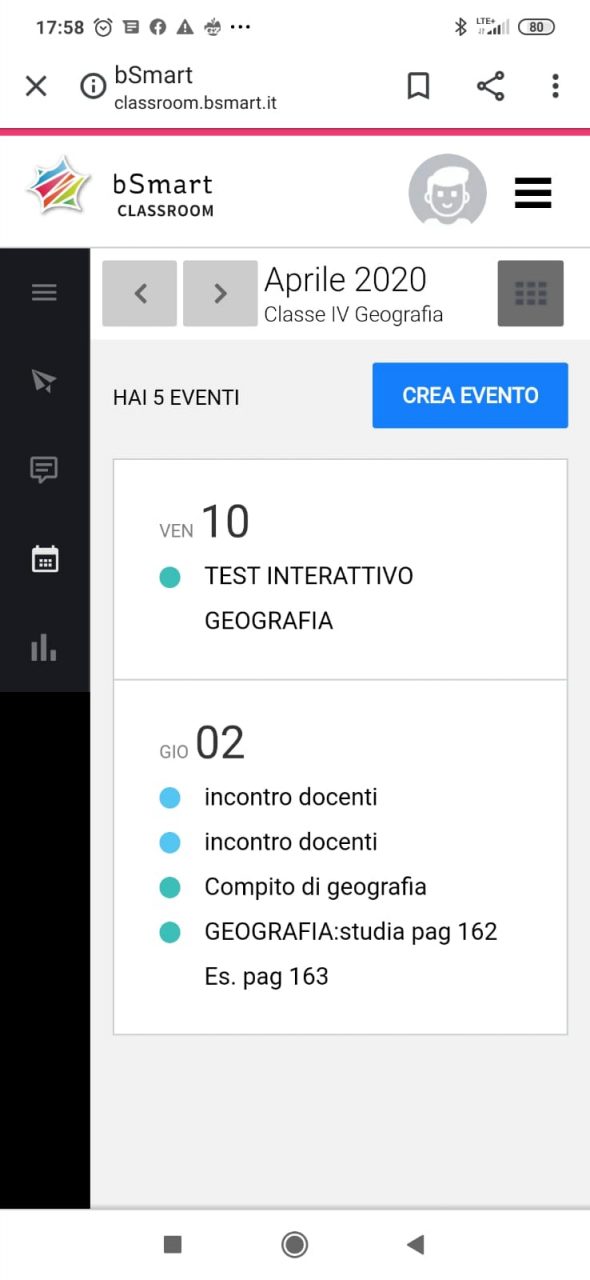Open TEST INTERATTIVO GEOGRAFIA event
Screen dimensions: 590x1280
click(x=309, y=598)
